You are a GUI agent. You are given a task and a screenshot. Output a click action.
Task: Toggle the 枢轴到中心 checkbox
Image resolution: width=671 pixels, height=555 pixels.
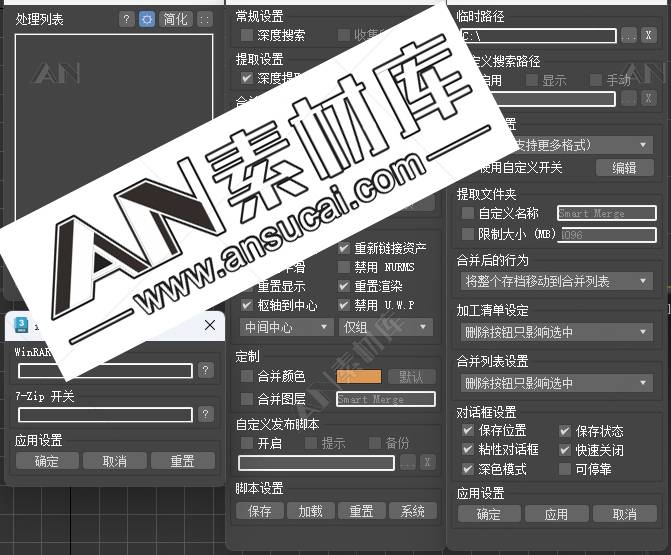pyautogui.click(x=246, y=305)
